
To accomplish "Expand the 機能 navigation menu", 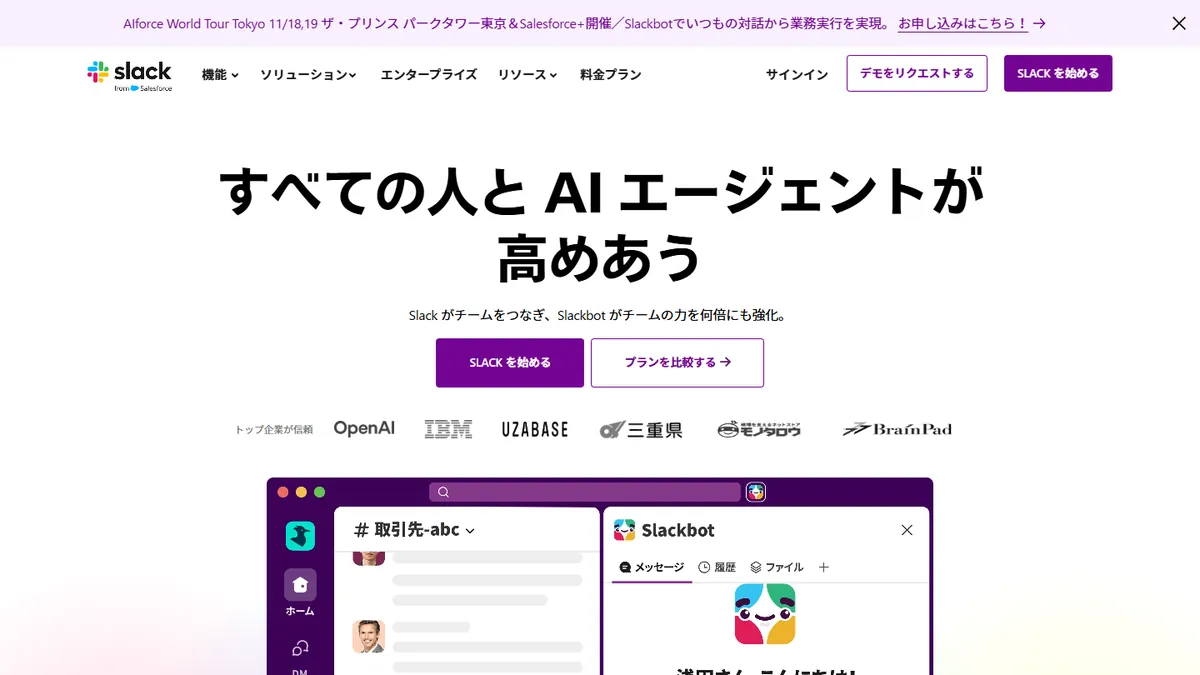I will [220, 74].
